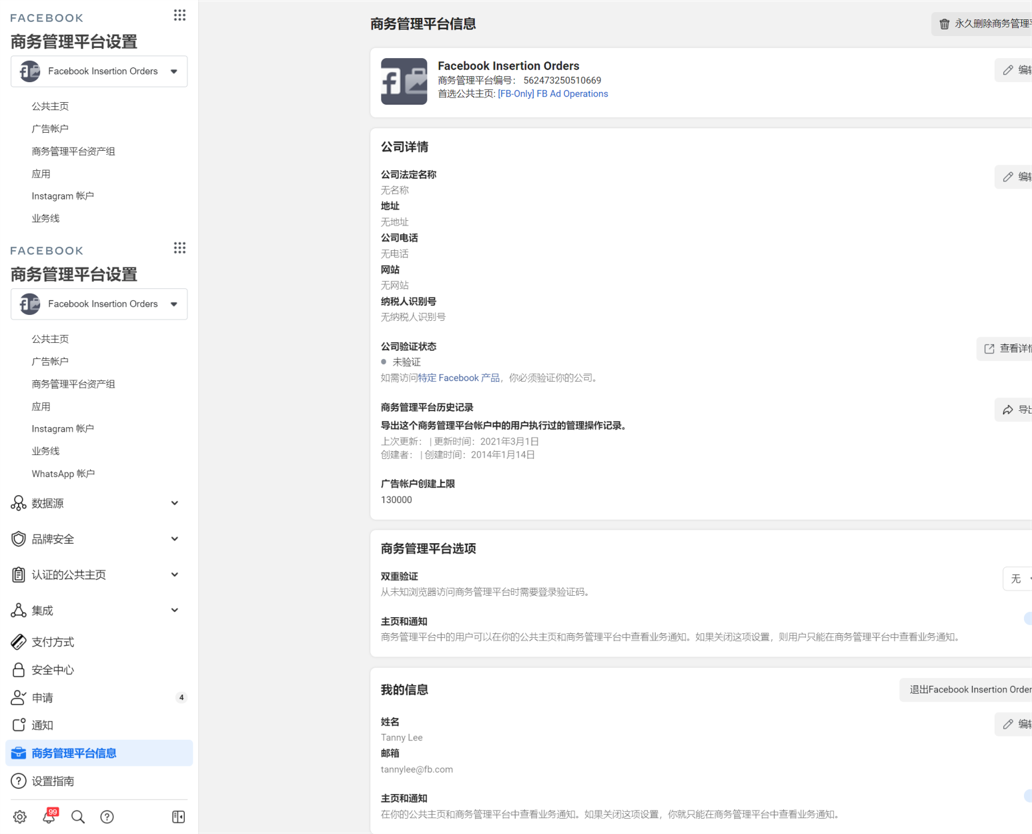The image size is (1032, 834).
Task: Click the 支付方式 payment icon
Action: click(x=18, y=642)
